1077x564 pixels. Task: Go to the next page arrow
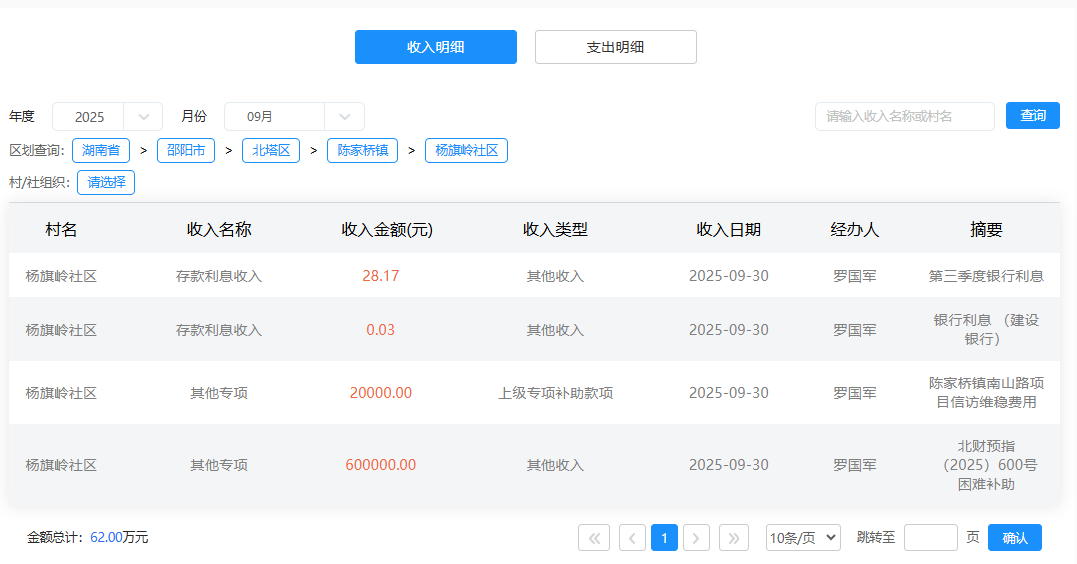coord(696,538)
